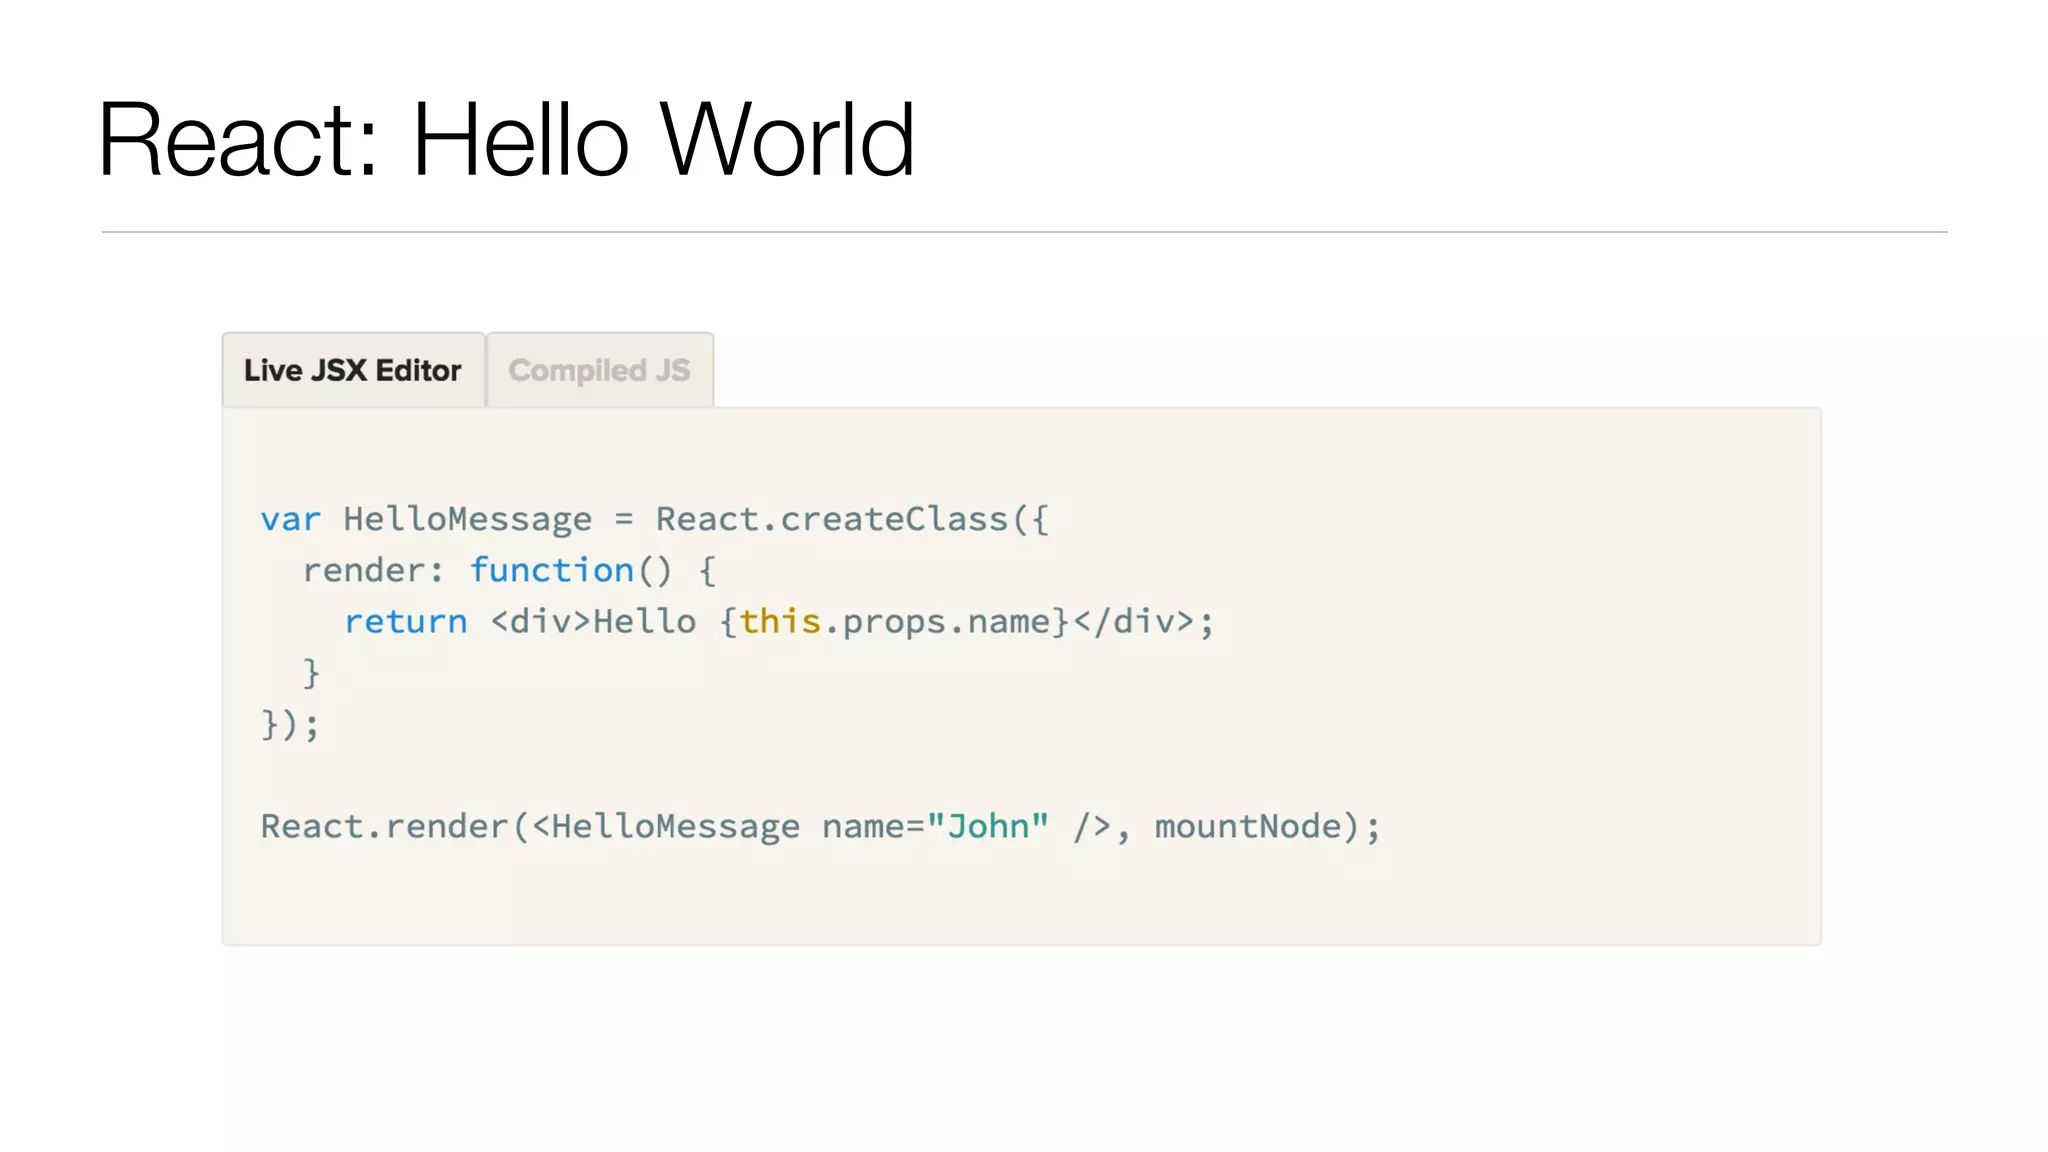This screenshot has height=1152, width=2048.
Task: Click the "John" string literal
Action: 988,826
